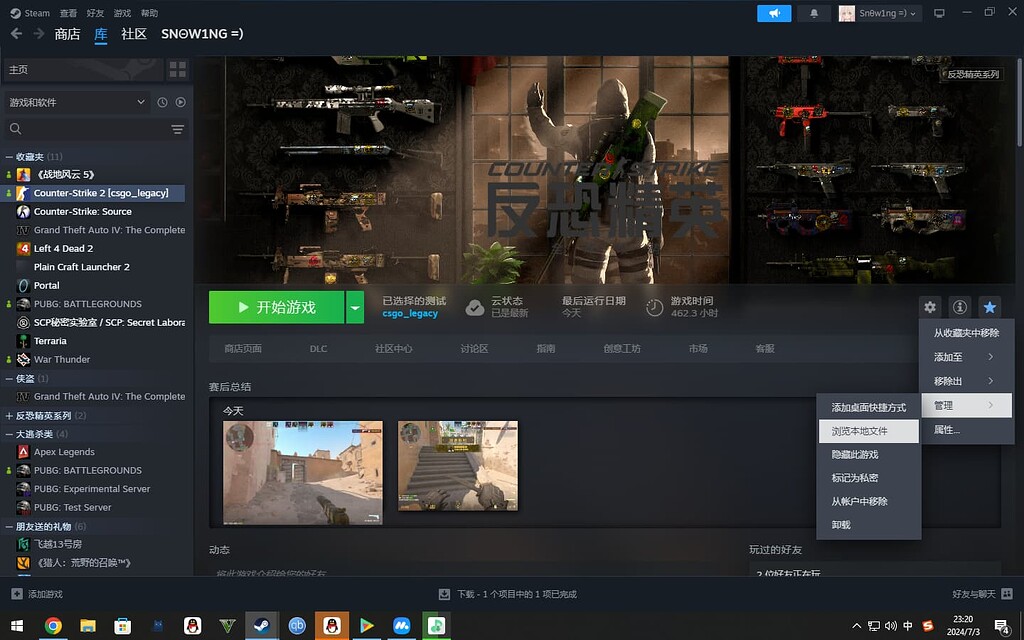The height and width of the screenshot is (640, 1024).
Task: Open the 商店 tab
Action: click(67, 34)
